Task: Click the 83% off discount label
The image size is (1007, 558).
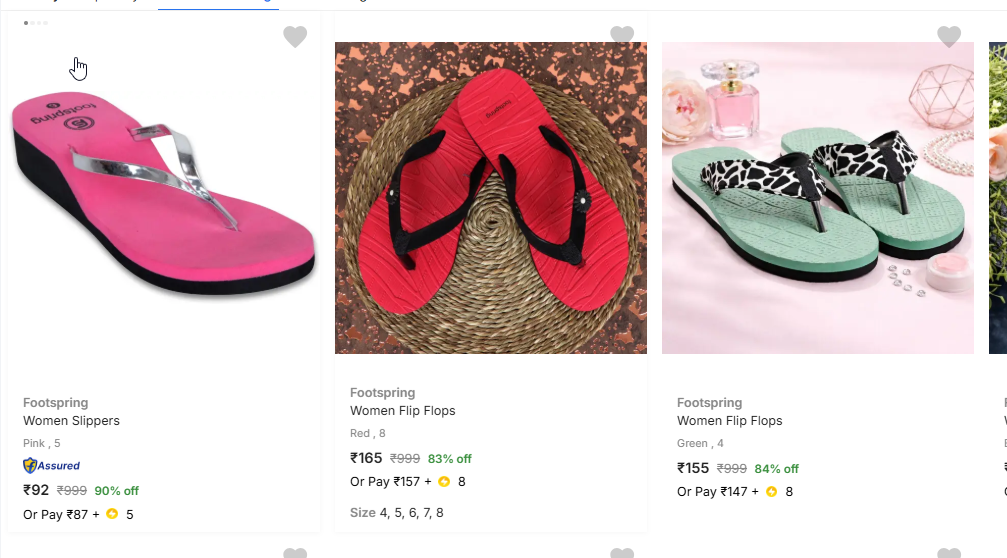Action: tap(449, 459)
